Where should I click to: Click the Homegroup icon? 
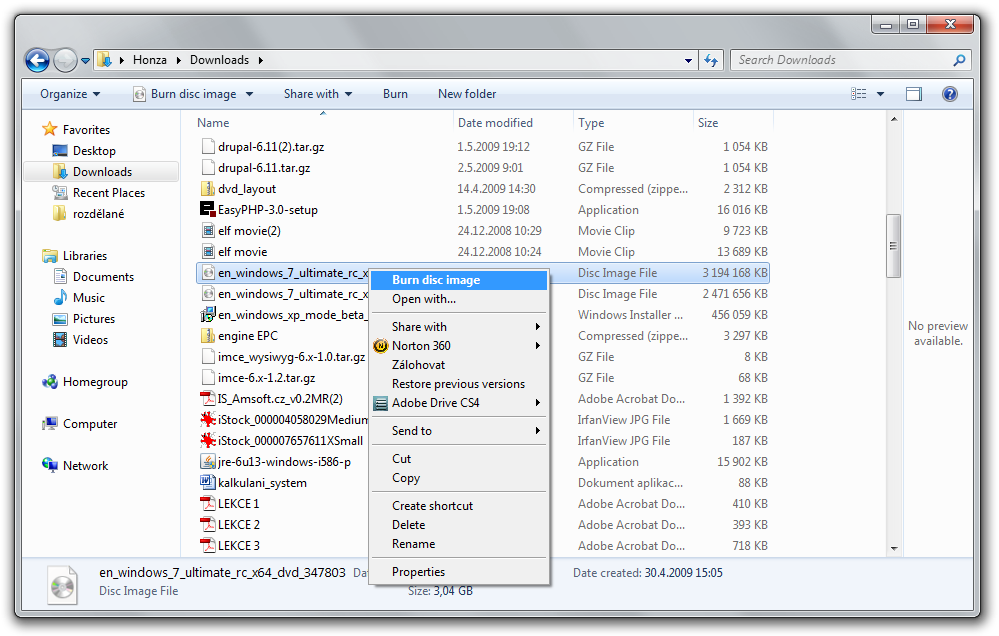(50, 382)
